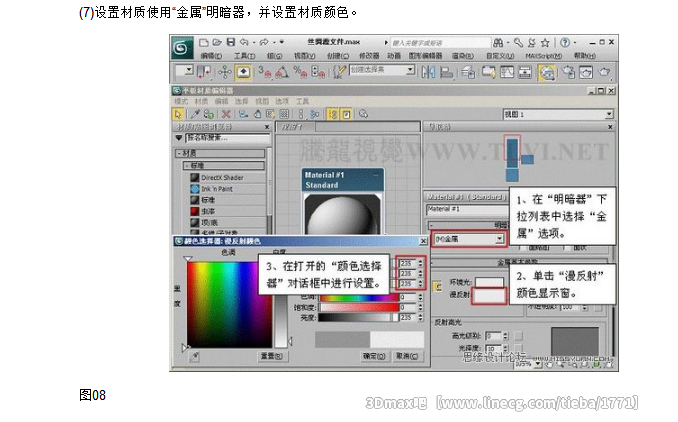Expand the browser options triangle by search box

coord(179,138)
